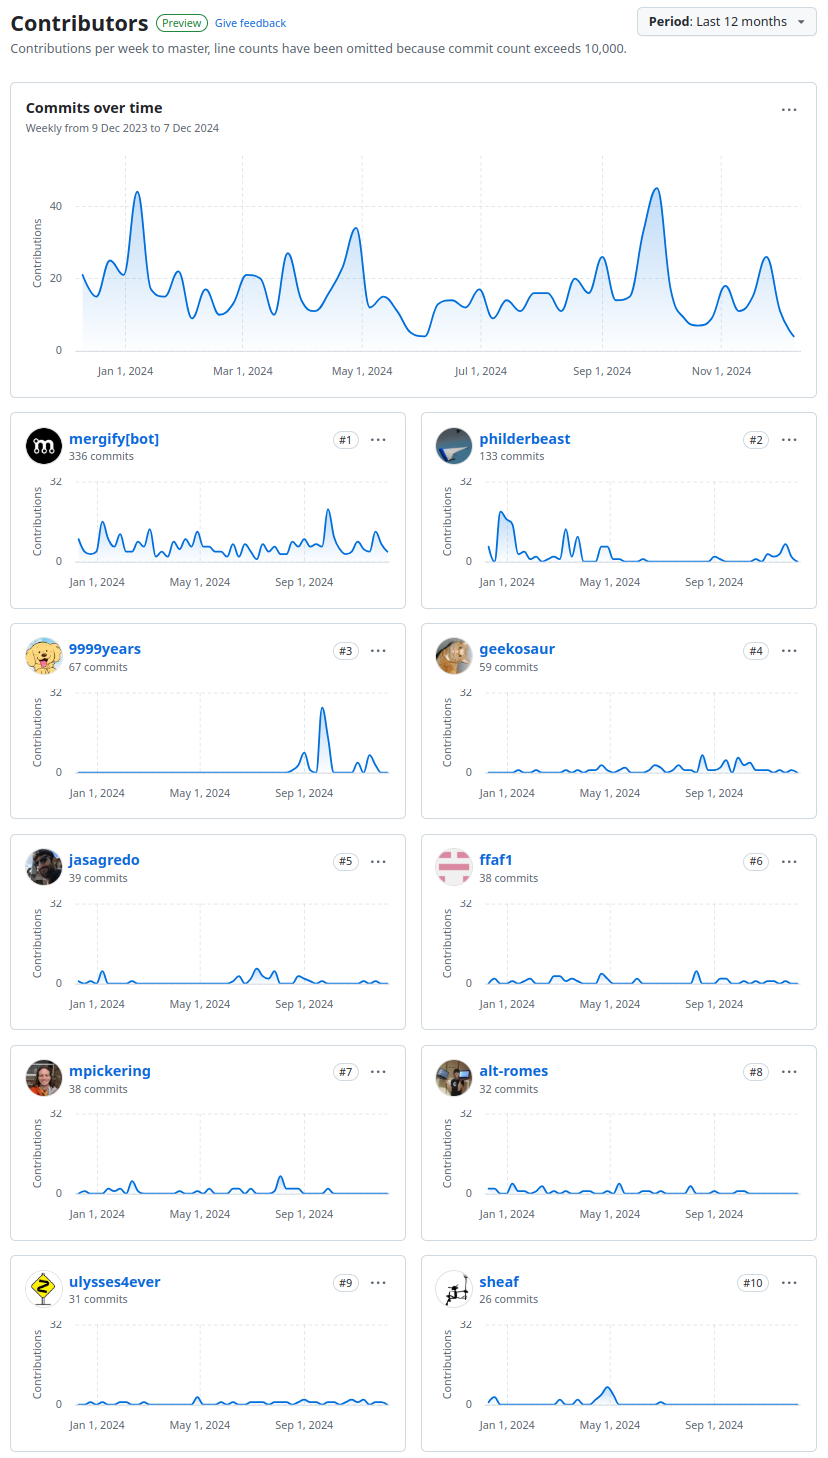Click the Give feedback link
828x1458 pixels.
coord(250,22)
